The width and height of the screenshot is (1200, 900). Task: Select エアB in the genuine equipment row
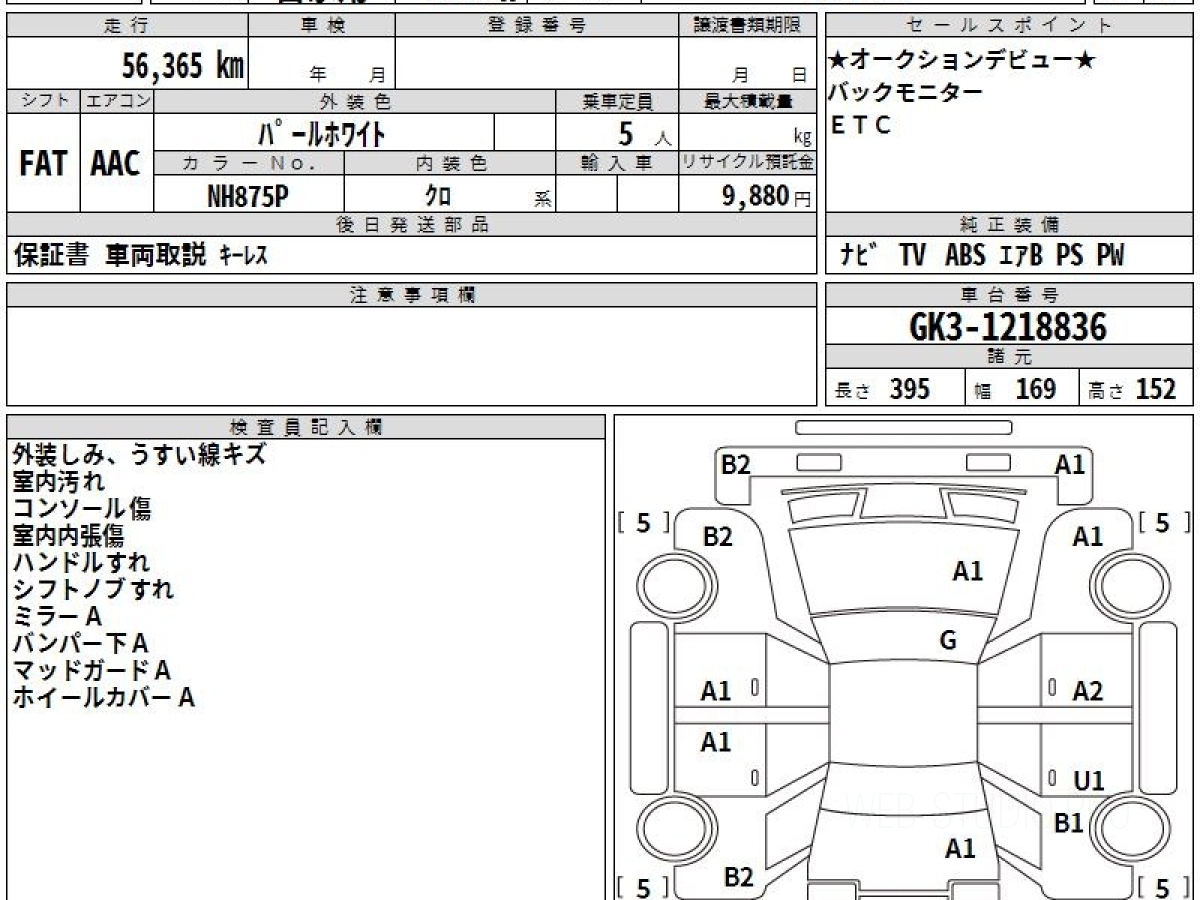point(1020,255)
